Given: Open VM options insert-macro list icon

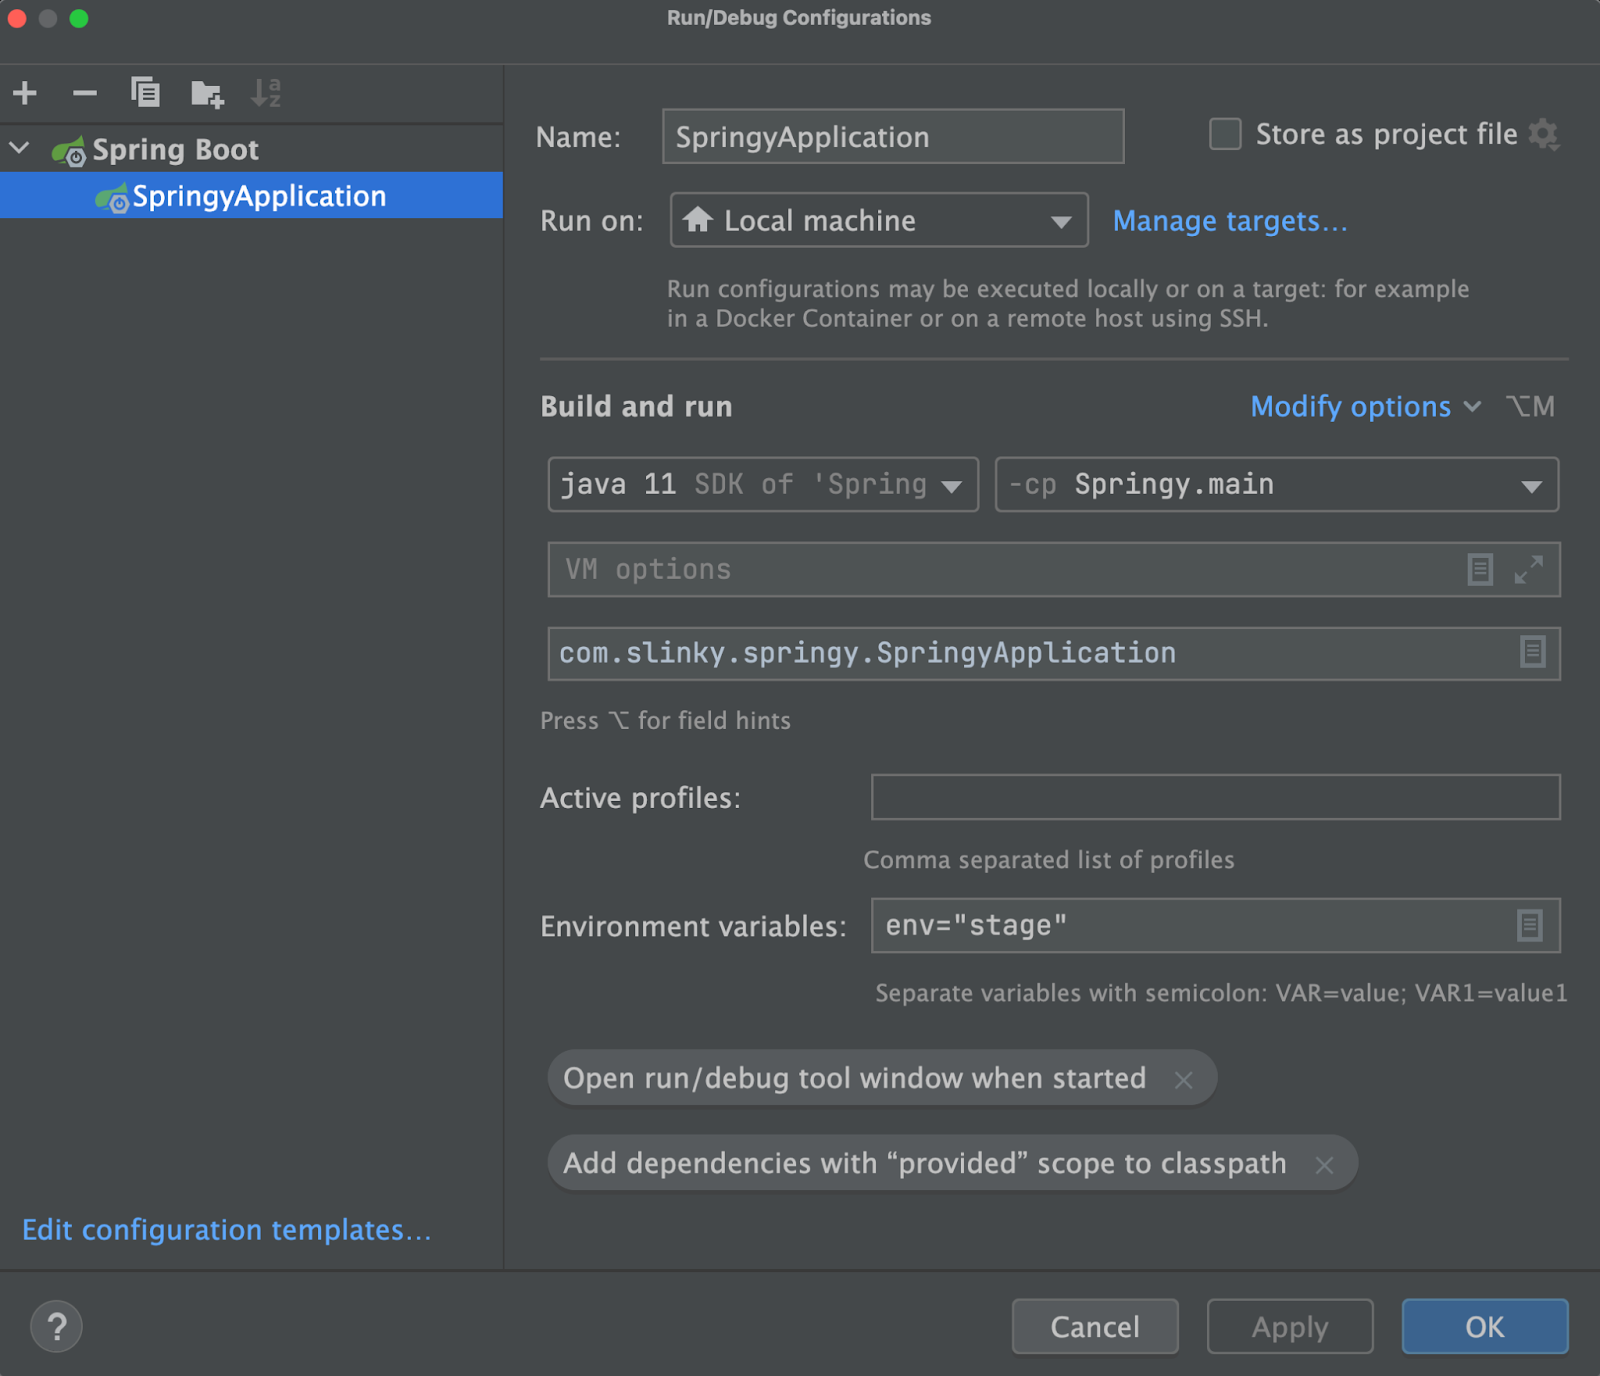Looking at the screenshot, I should tap(1480, 569).
